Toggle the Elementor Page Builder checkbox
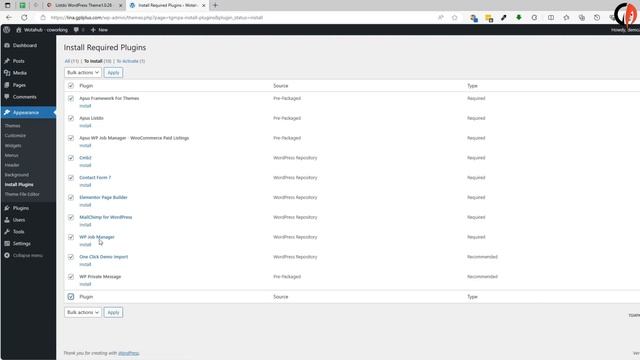The height and width of the screenshot is (360, 640). point(71,197)
